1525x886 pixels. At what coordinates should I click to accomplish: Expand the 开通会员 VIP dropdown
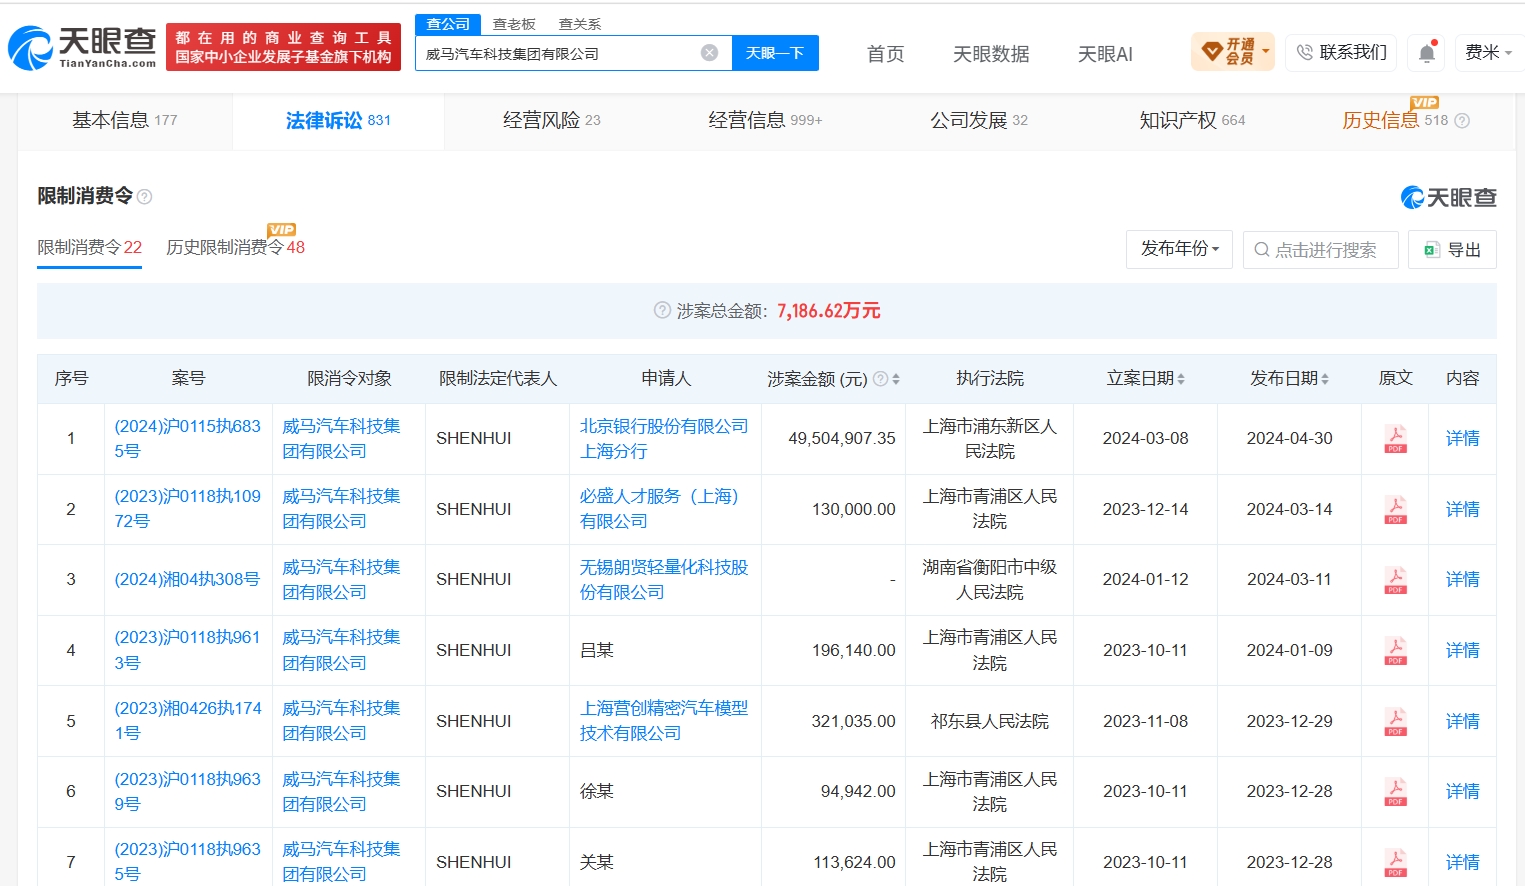click(x=1233, y=51)
